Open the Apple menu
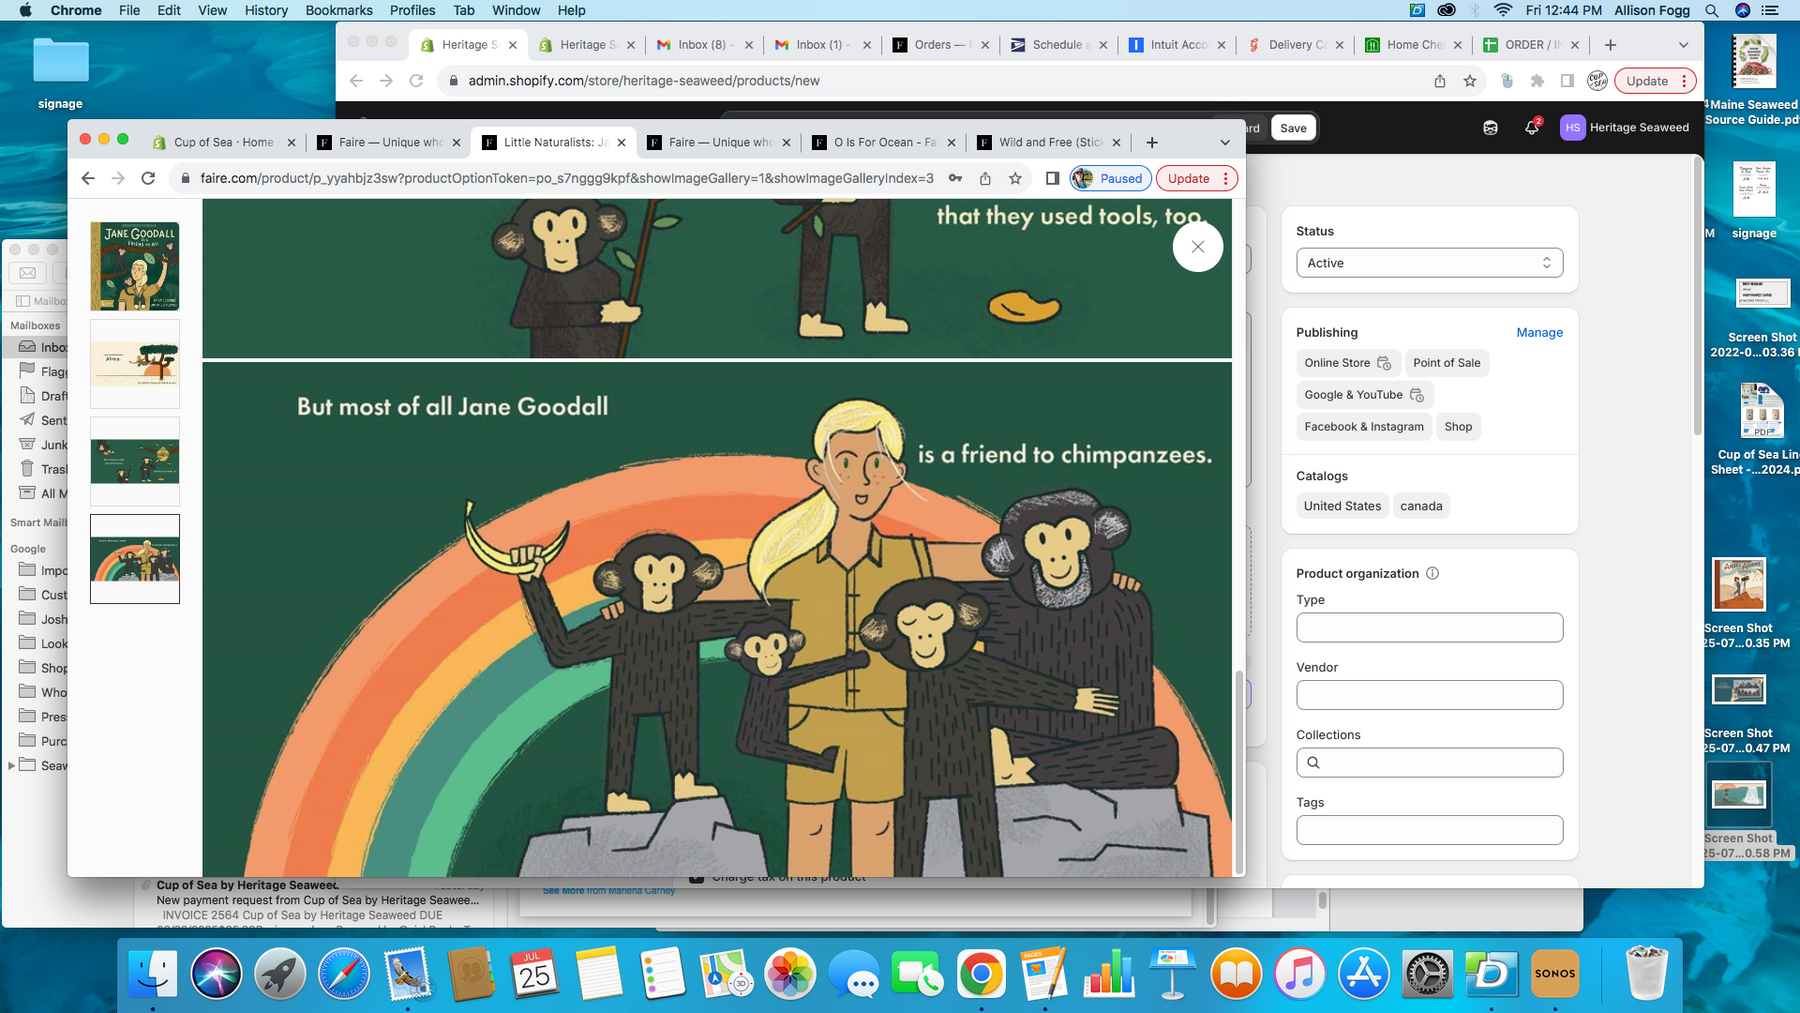The image size is (1800, 1013). (25, 10)
